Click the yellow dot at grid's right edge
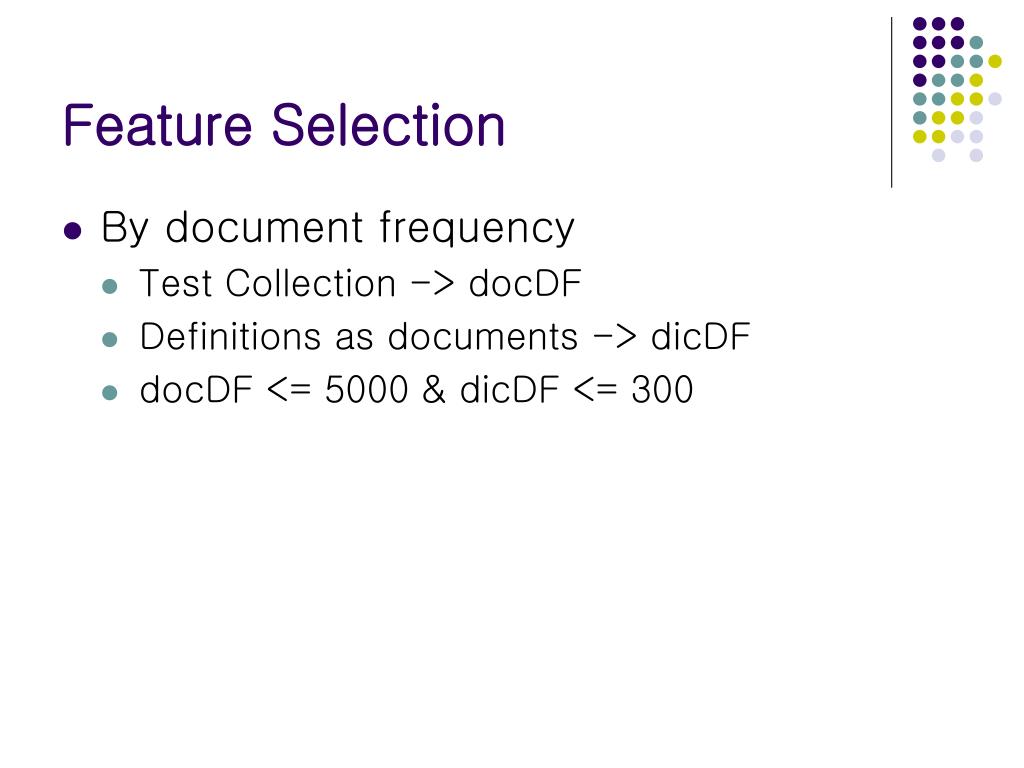Screen dimensions: 1024x768 [995, 61]
